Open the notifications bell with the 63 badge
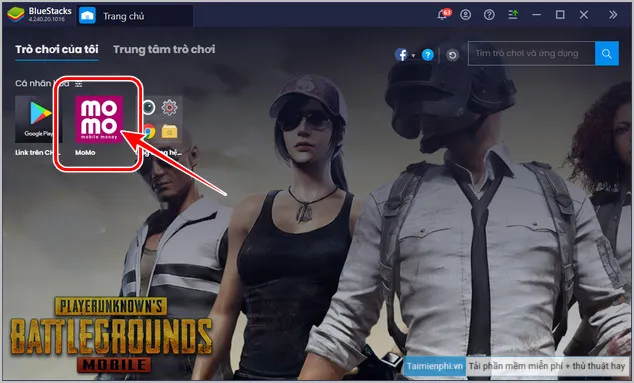Screen dimensions: 634x383 pyautogui.click(x=444, y=15)
